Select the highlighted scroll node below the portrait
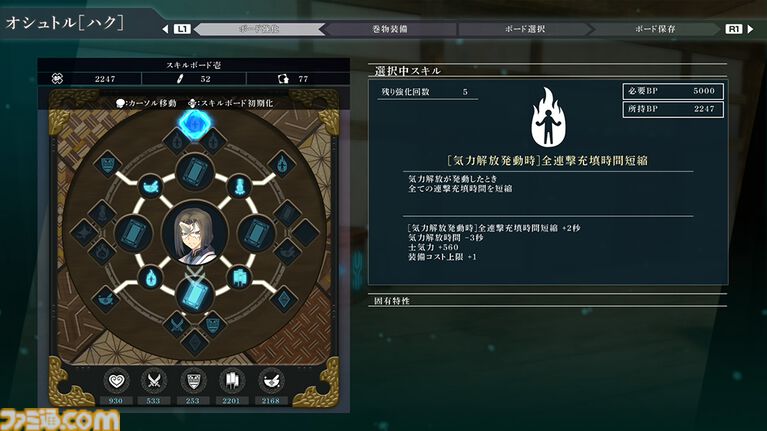 (x=195, y=295)
